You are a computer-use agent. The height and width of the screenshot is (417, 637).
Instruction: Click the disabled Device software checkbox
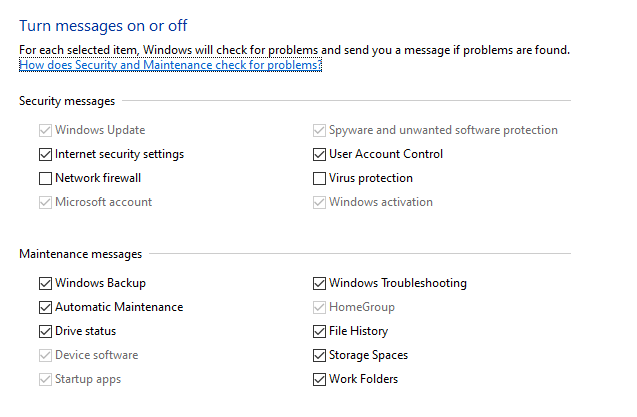46,355
